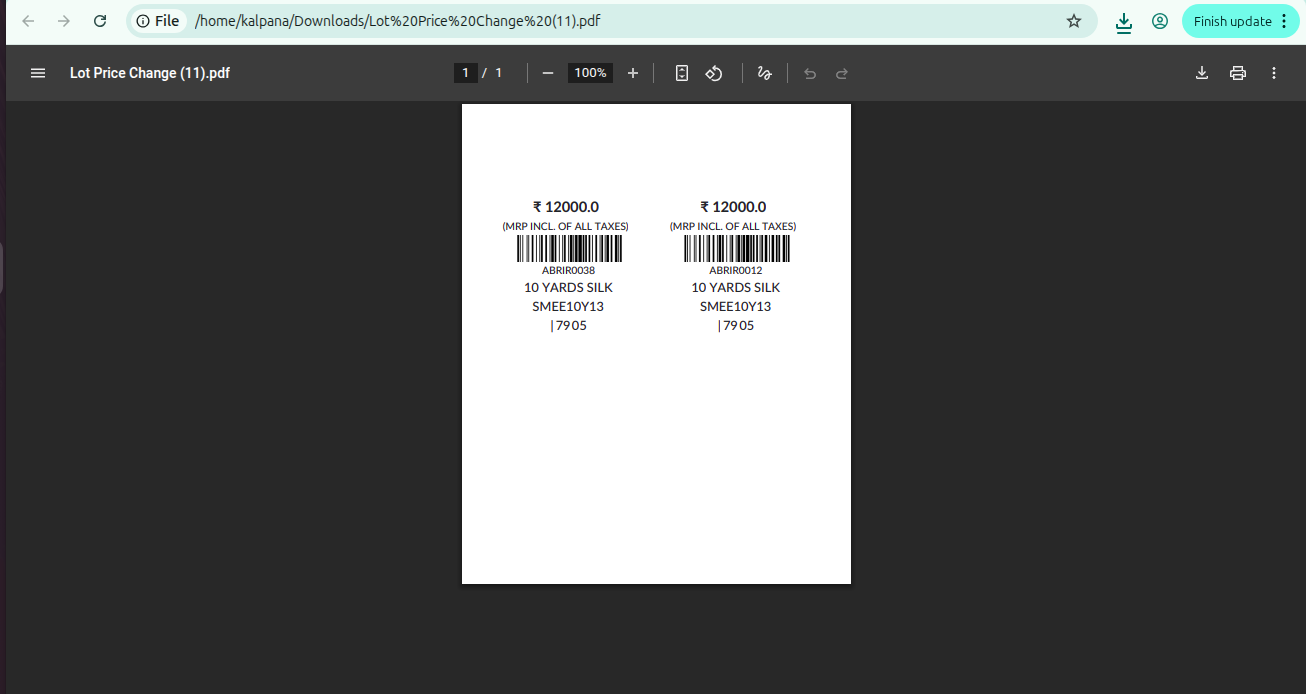Click the ₹ 12000.0 price above ABRIR0012
1306x694 pixels.
tap(733, 207)
